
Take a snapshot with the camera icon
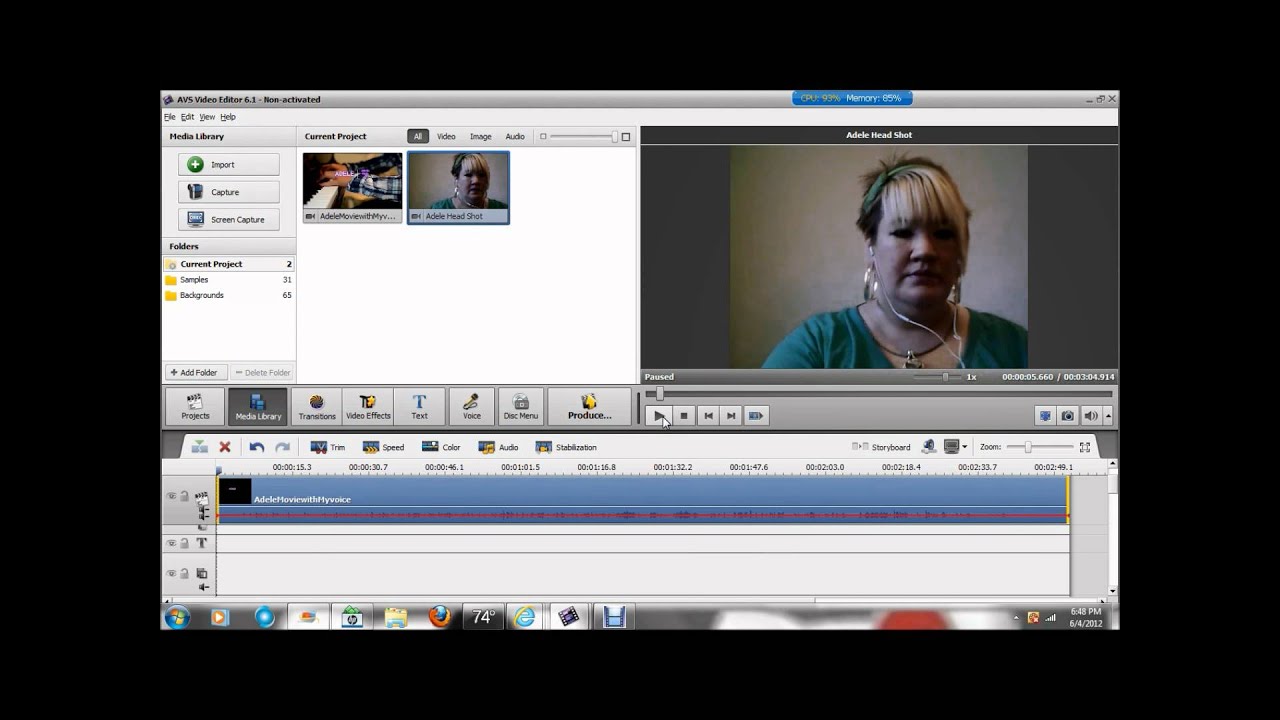click(1068, 416)
